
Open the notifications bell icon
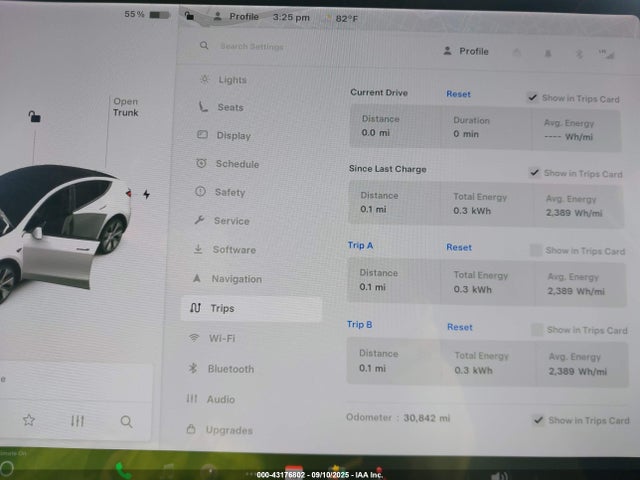pyautogui.click(x=548, y=53)
